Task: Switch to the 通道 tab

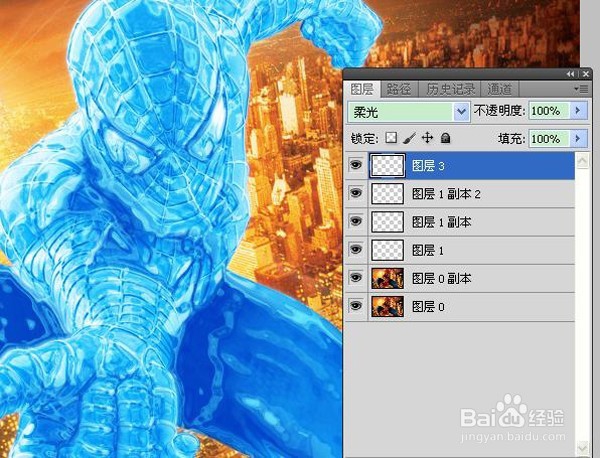Action: click(499, 90)
